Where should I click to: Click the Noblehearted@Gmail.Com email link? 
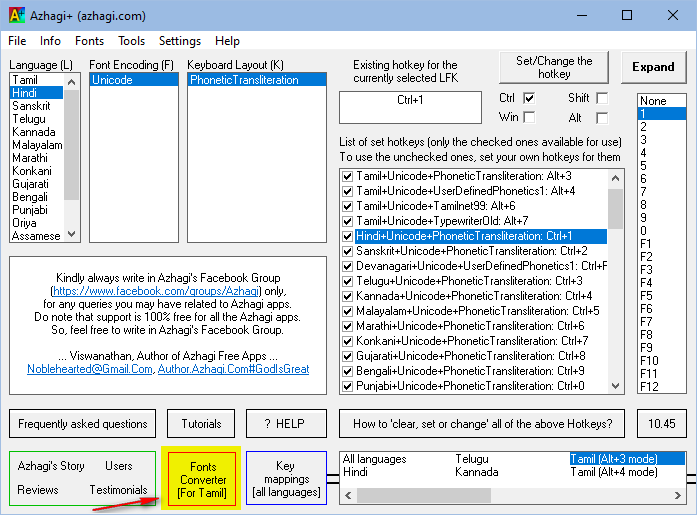point(90,369)
